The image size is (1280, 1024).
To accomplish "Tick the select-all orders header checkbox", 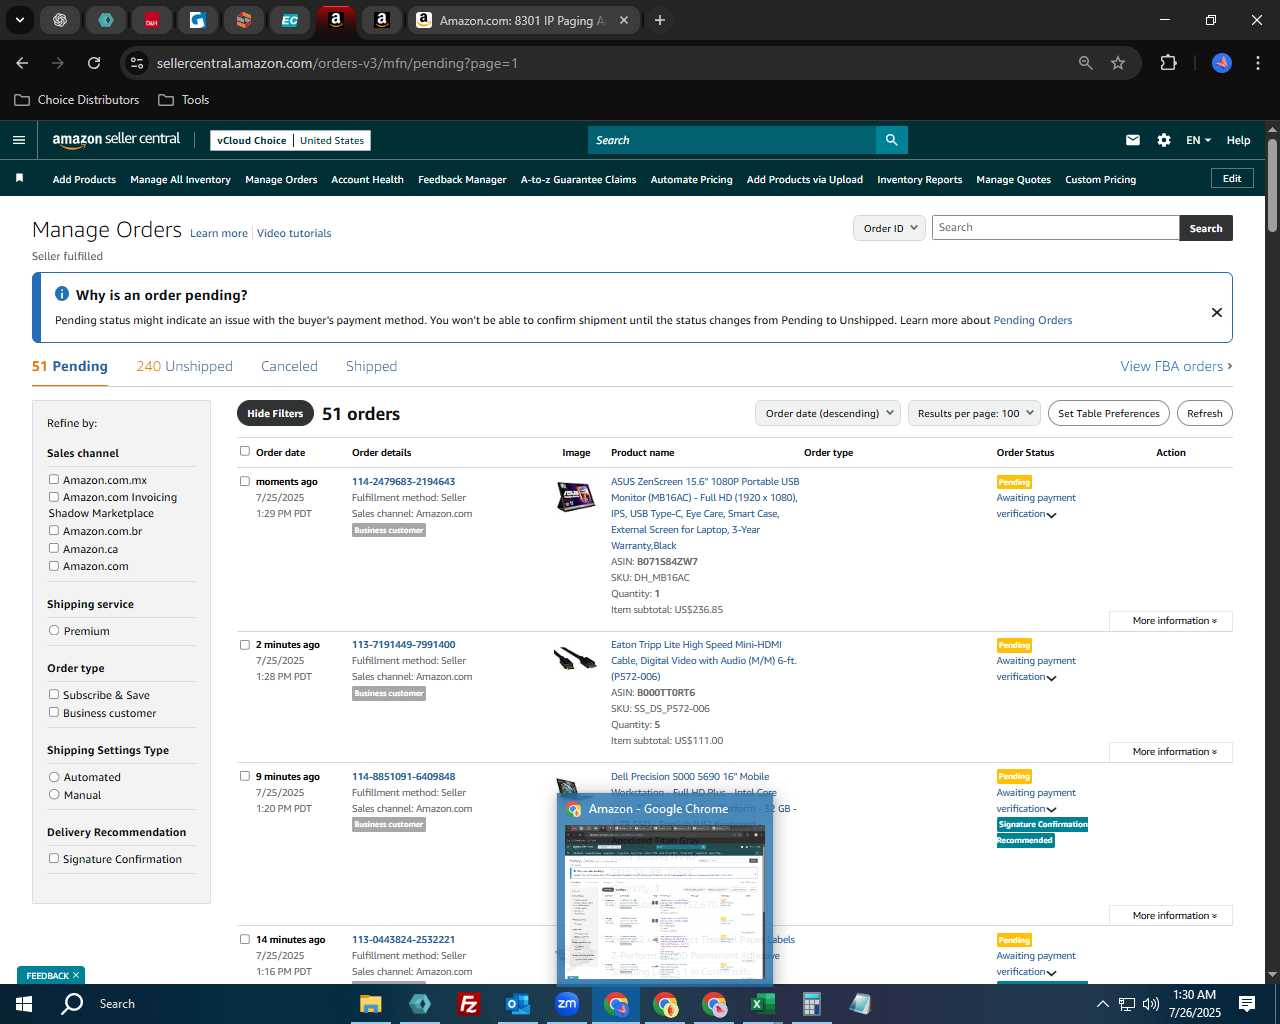I will click(245, 451).
